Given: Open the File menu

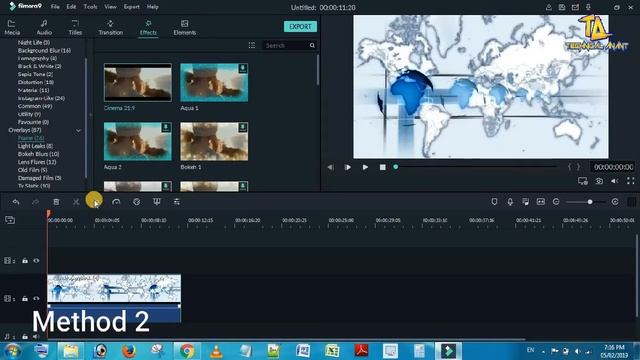Looking at the screenshot, I should [x=55, y=7].
